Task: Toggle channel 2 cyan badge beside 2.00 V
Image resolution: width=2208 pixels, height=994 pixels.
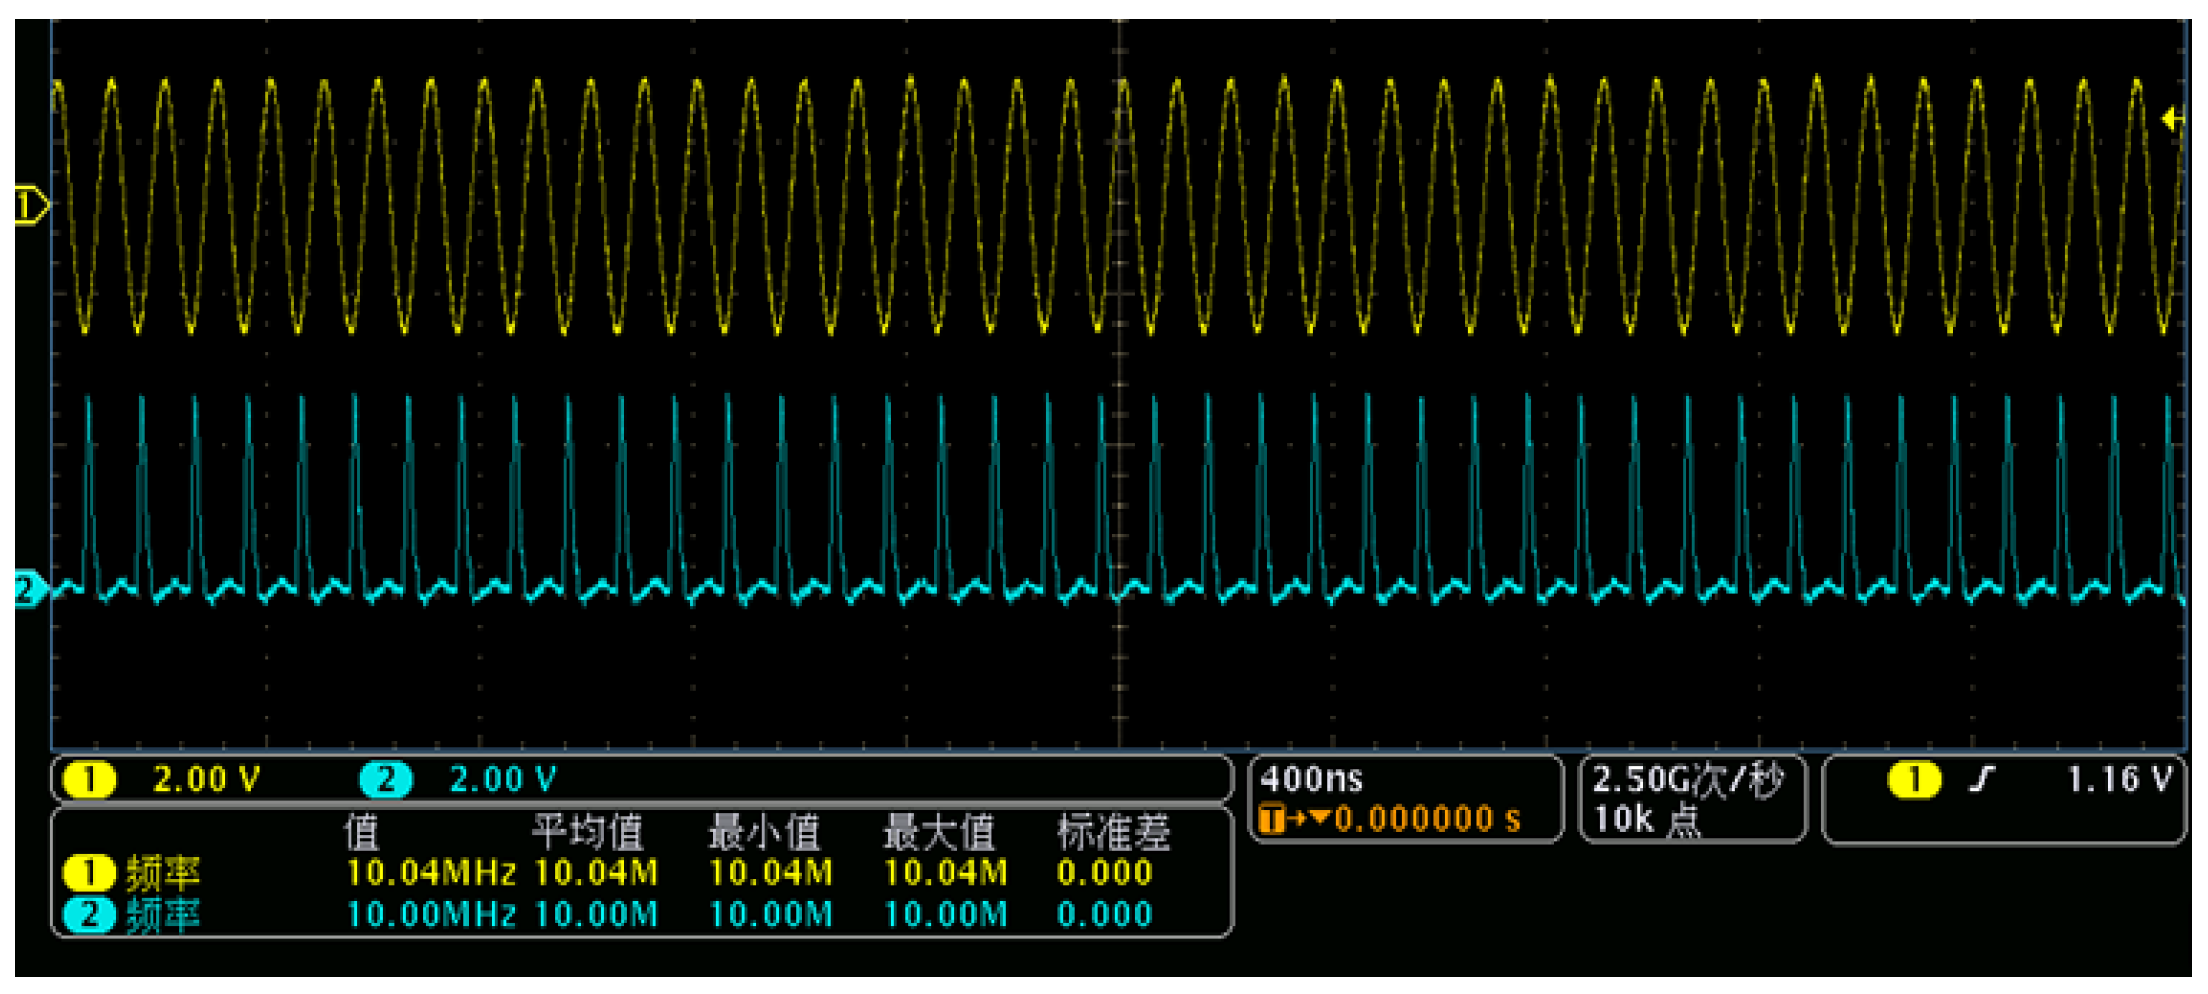Action: coord(386,779)
